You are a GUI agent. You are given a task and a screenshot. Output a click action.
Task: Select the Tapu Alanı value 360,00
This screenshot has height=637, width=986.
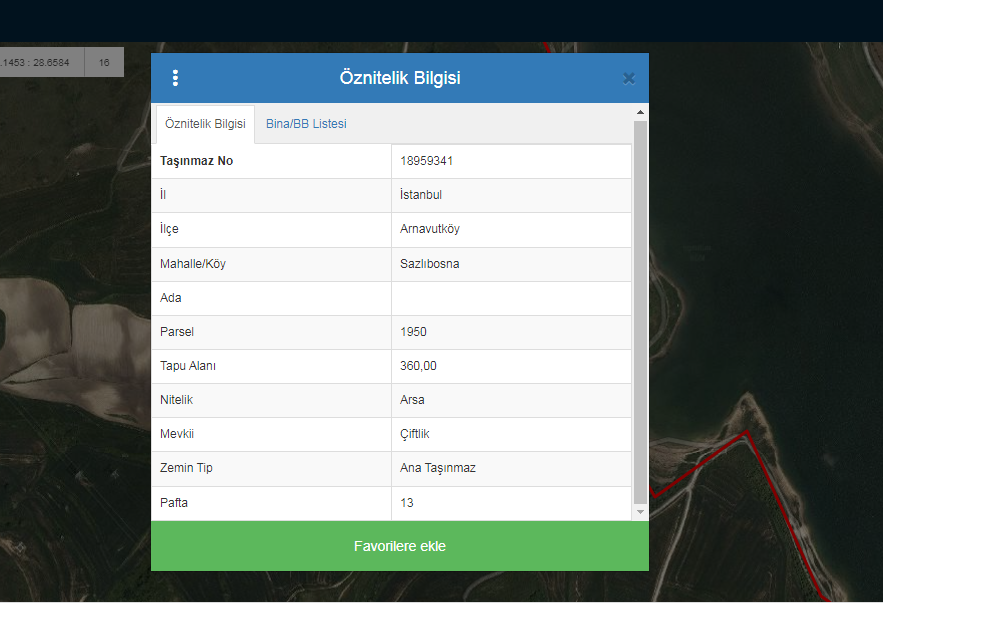(x=418, y=366)
